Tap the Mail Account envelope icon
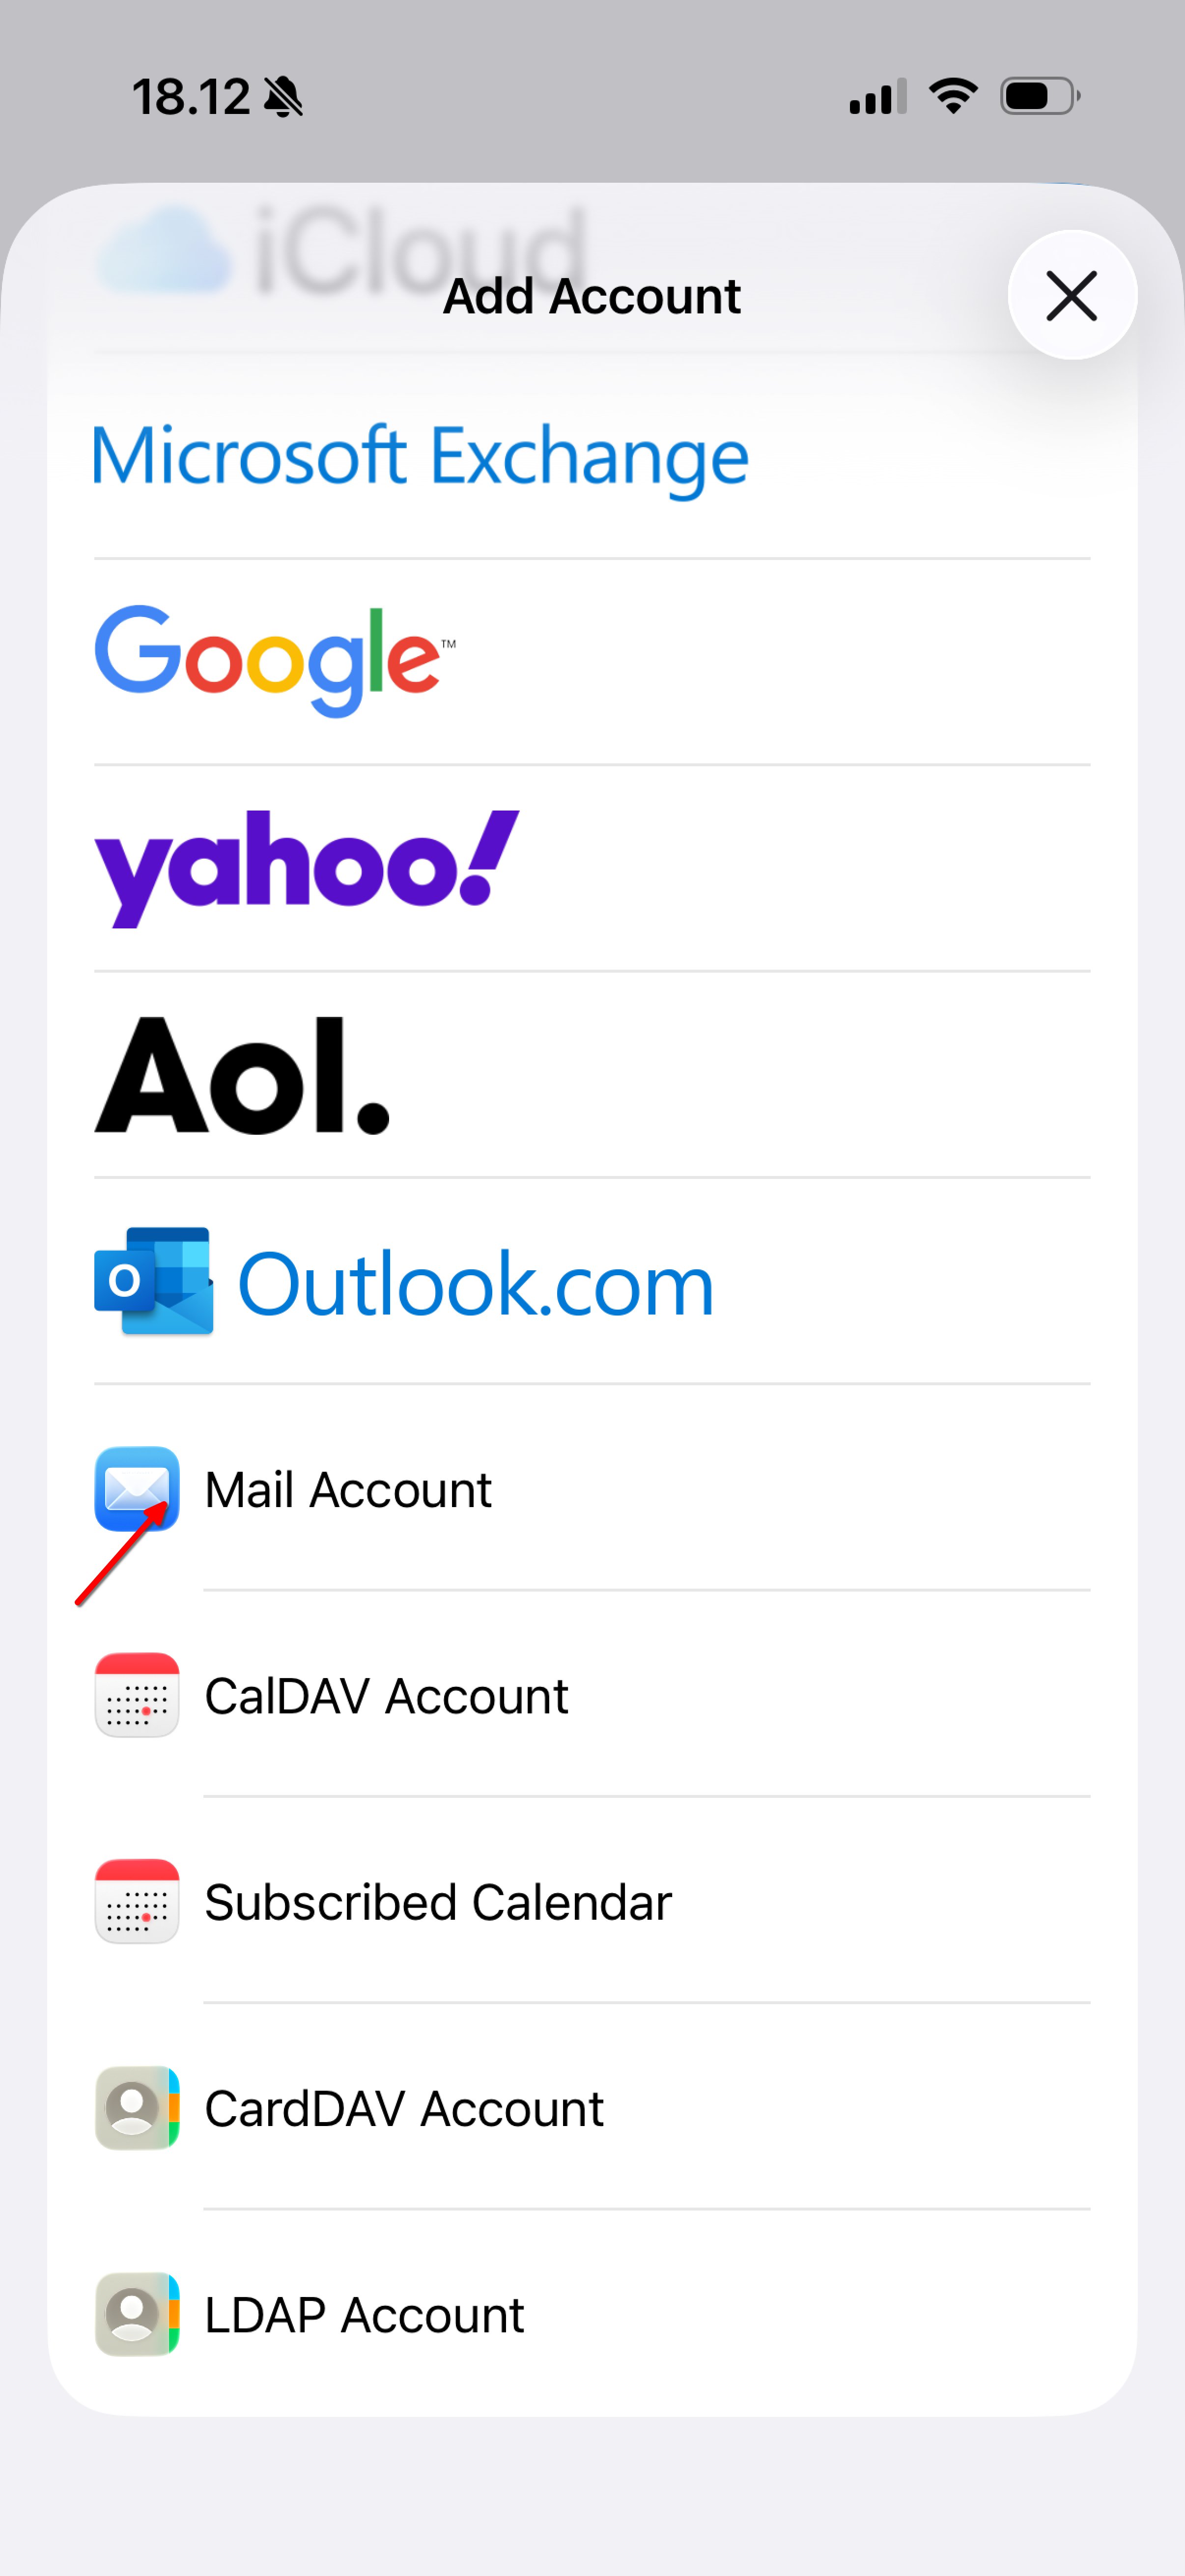Viewport: 1185px width, 2576px height. [137, 1489]
